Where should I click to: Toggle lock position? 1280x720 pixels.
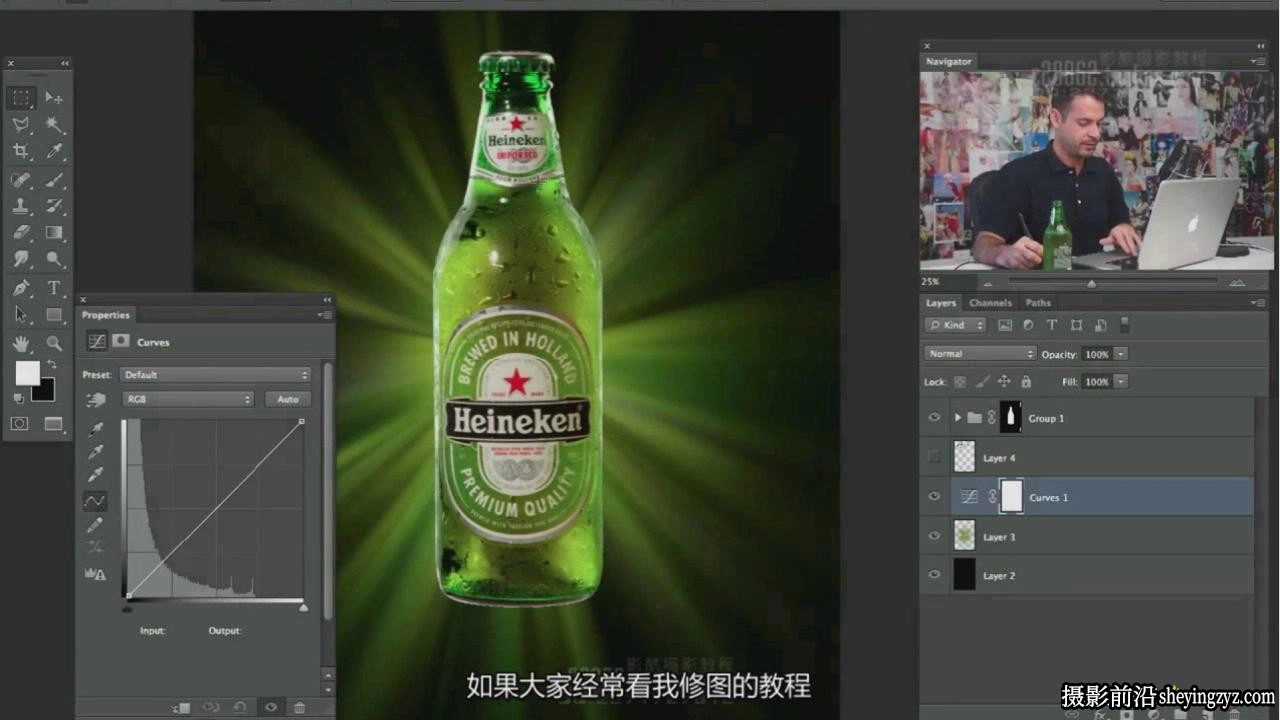coord(1004,382)
